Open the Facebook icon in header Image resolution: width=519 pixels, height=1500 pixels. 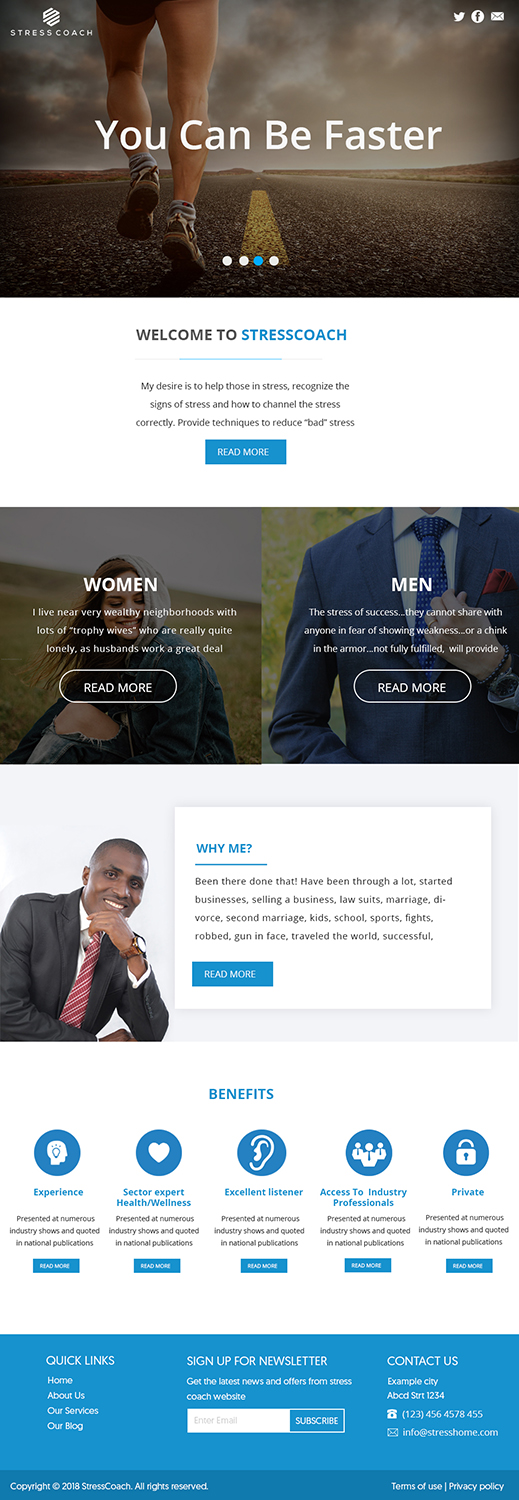478,16
